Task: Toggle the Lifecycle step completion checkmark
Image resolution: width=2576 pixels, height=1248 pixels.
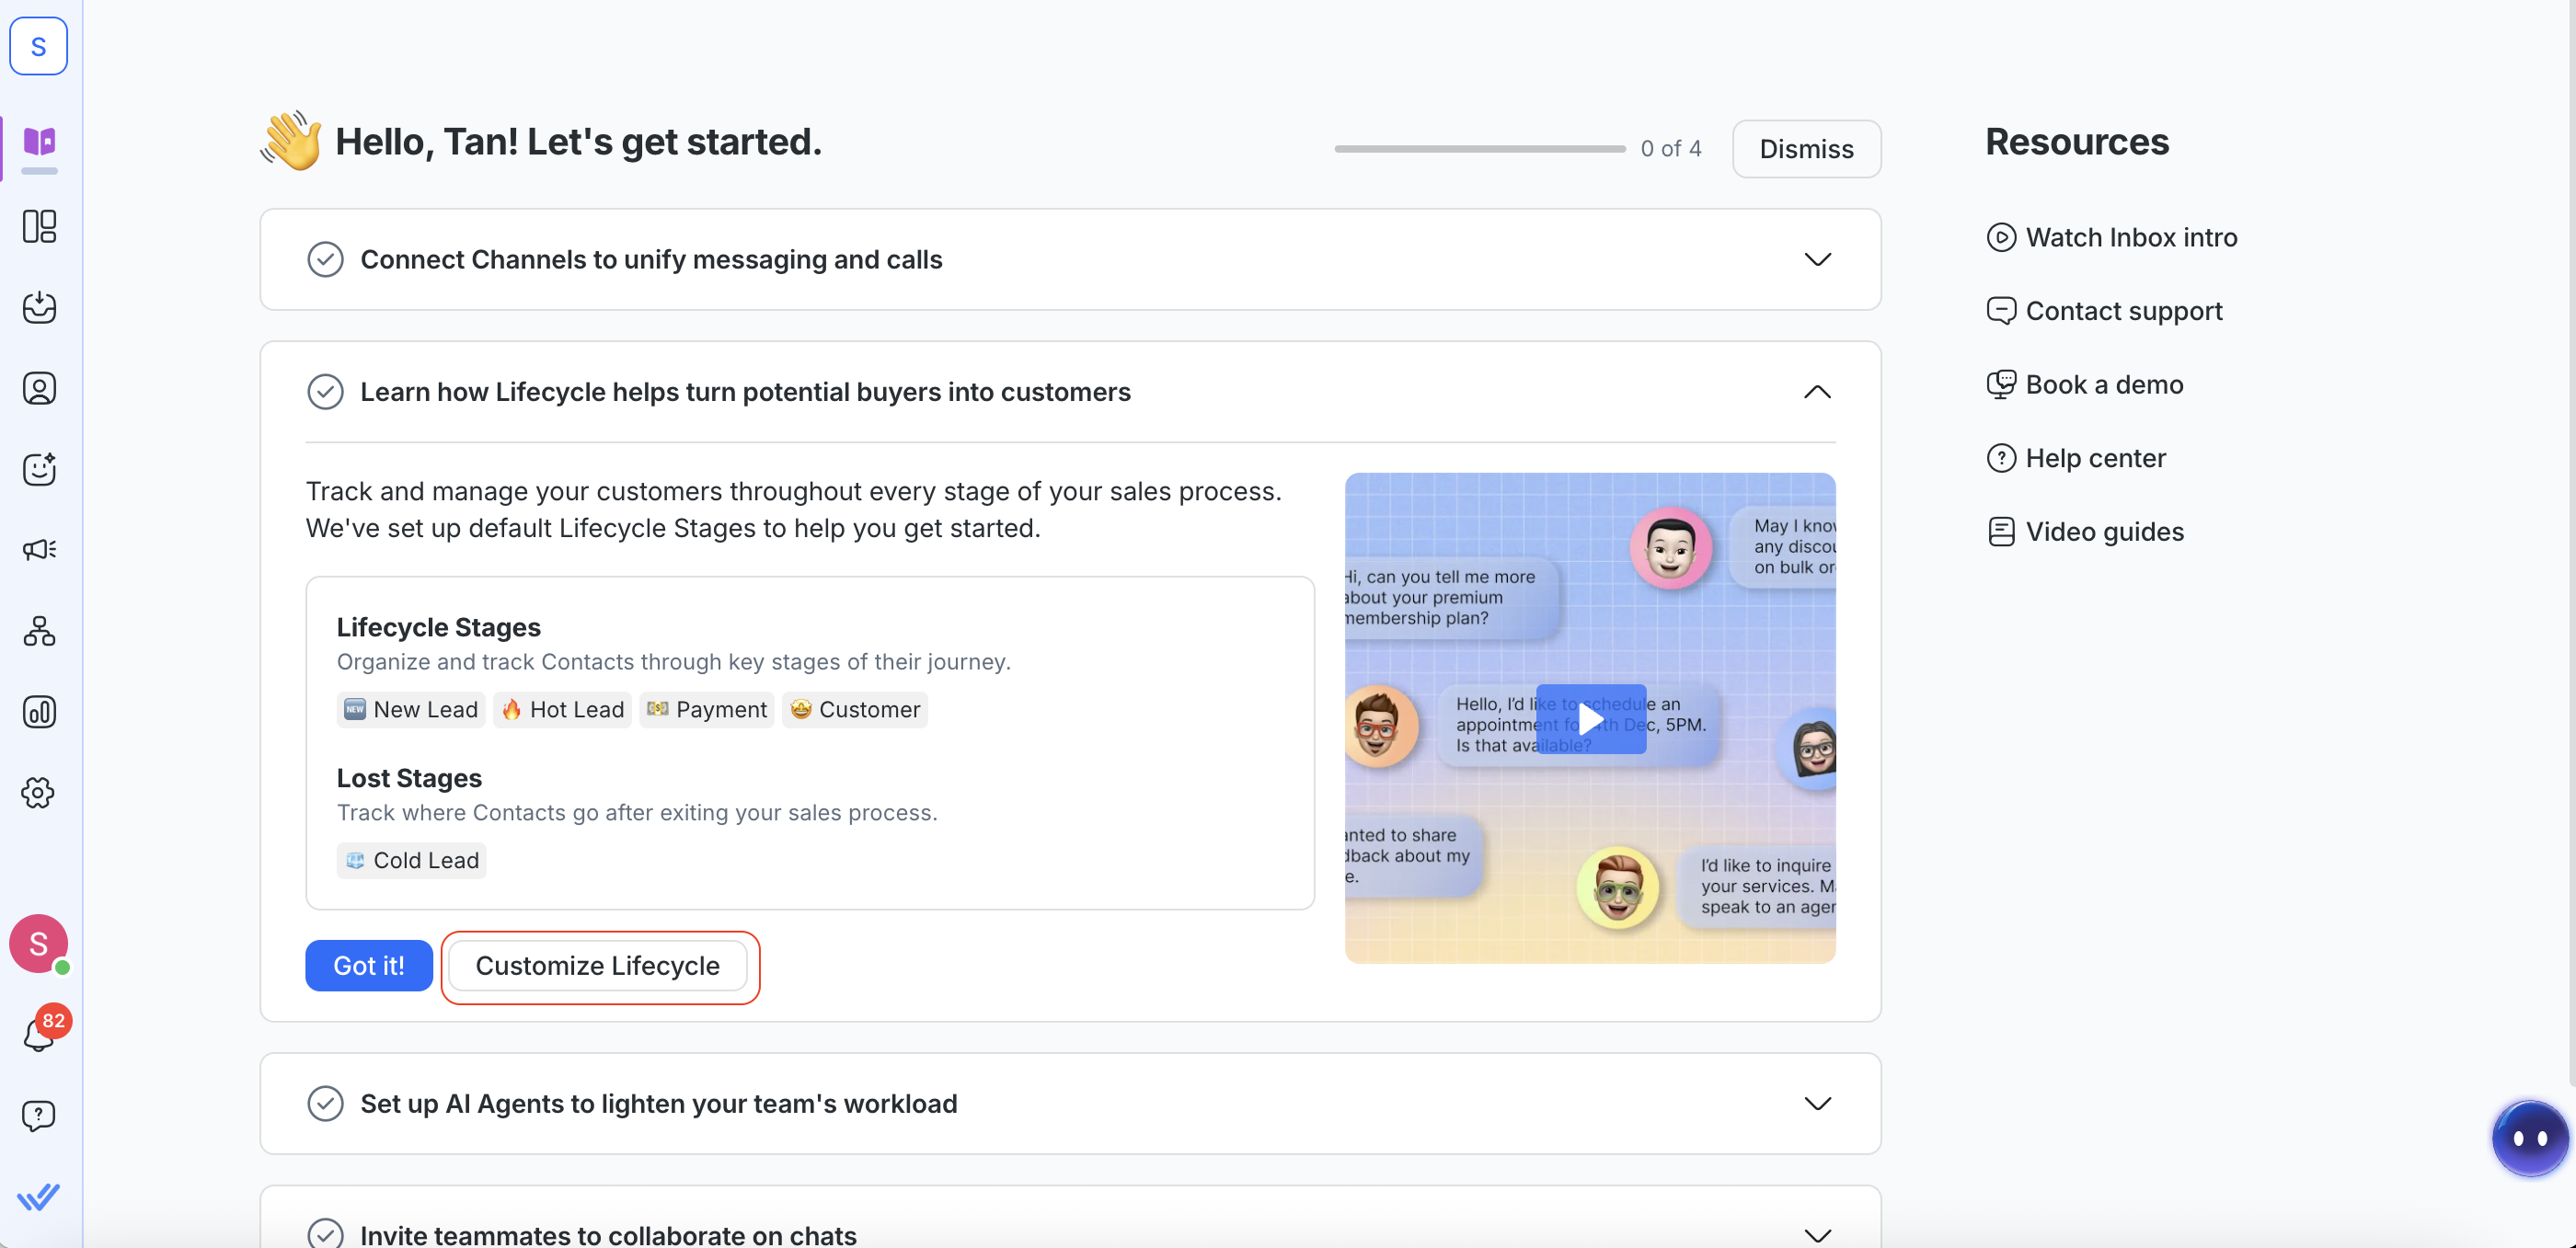Action: 325,392
